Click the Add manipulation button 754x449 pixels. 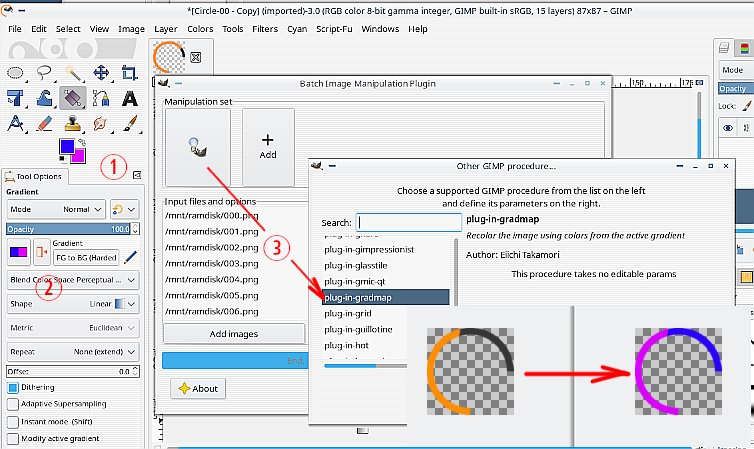click(268, 147)
